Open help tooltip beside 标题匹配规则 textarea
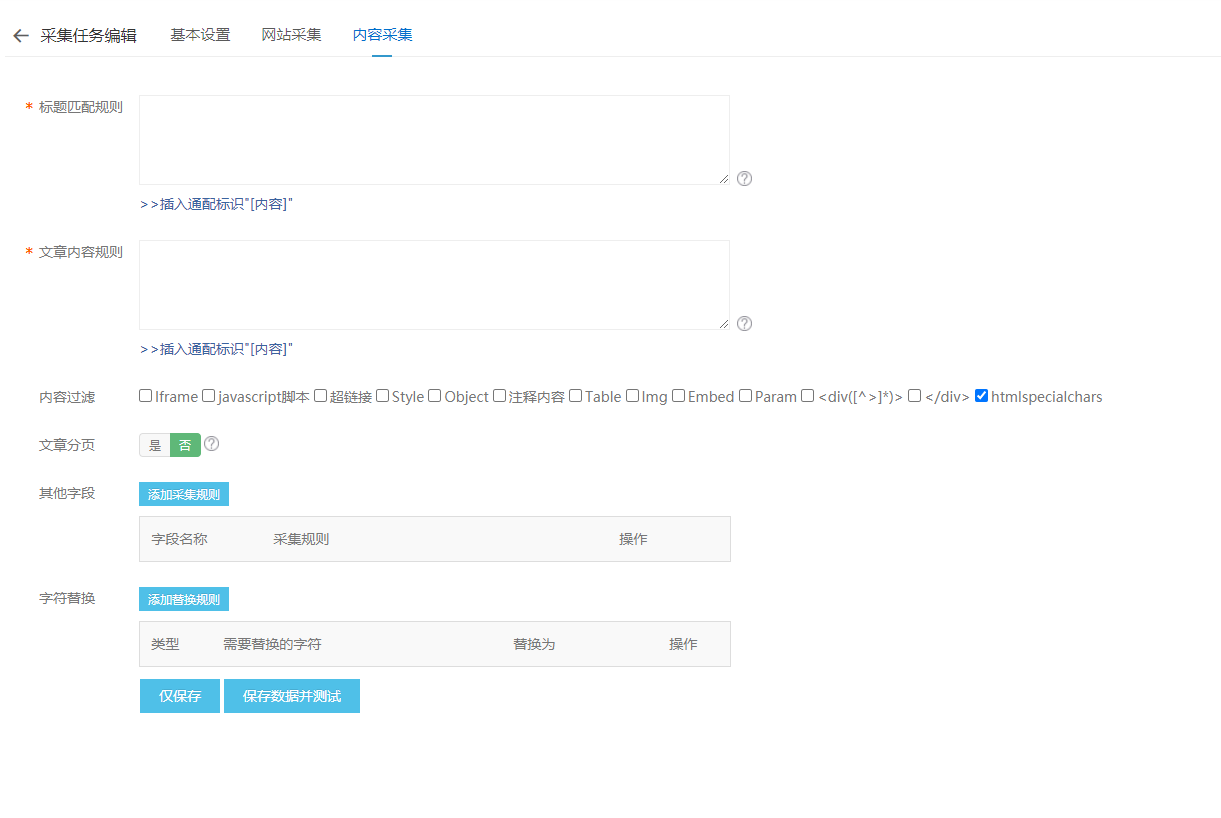 pyautogui.click(x=744, y=178)
